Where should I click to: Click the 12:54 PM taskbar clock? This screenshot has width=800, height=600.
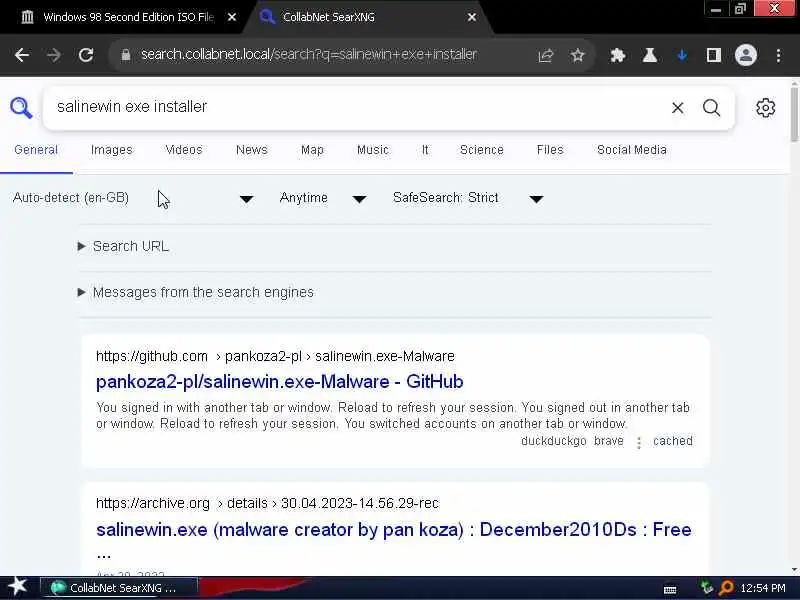point(762,588)
